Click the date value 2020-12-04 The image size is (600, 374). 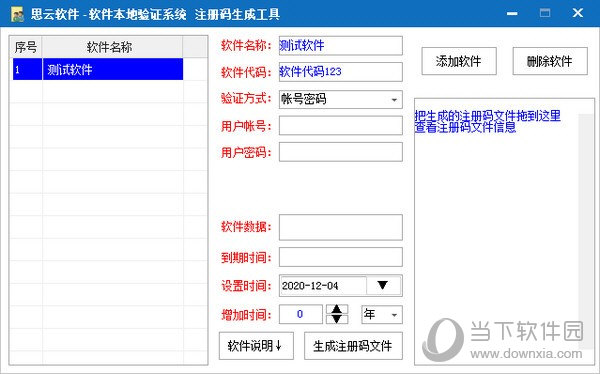pos(310,286)
